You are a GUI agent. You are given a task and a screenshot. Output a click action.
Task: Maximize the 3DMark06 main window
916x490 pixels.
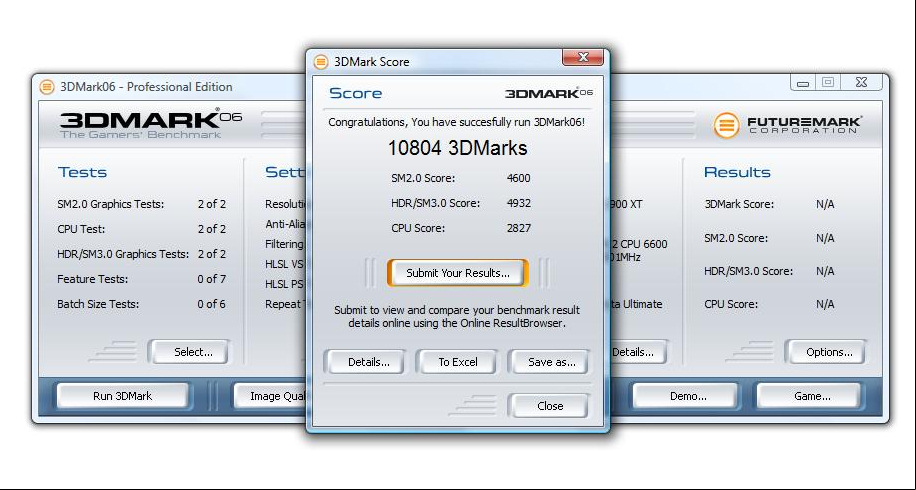tap(828, 82)
